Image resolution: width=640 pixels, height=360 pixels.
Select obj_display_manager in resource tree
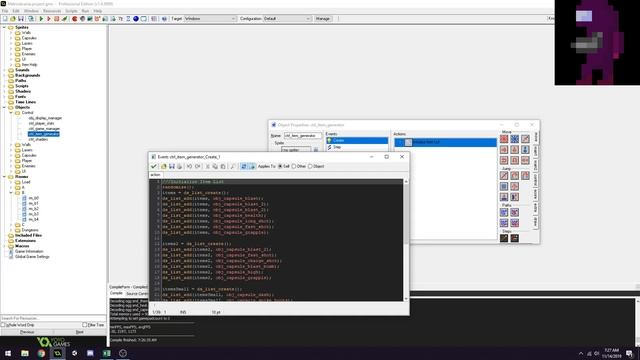pyautogui.click(x=45, y=118)
